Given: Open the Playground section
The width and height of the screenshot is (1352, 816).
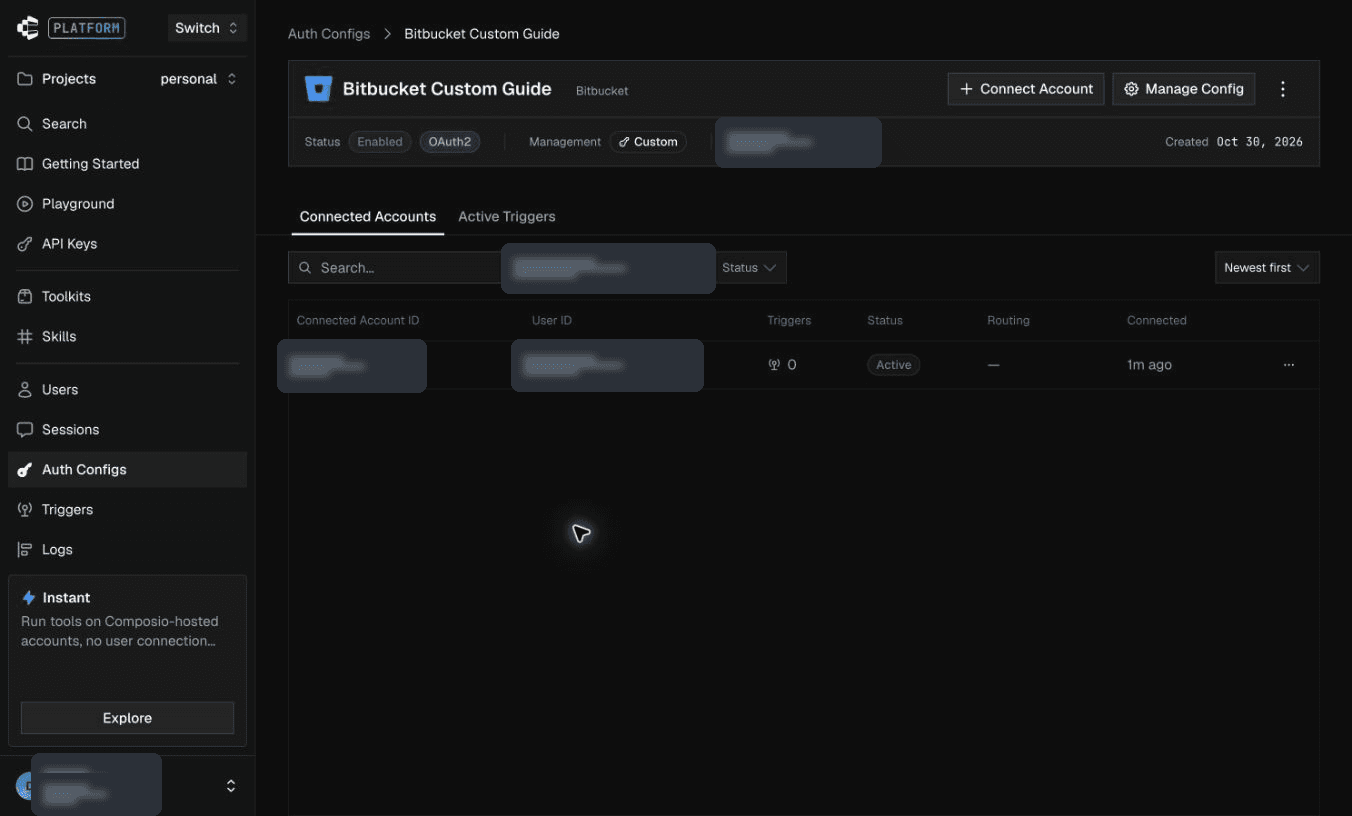Looking at the screenshot, I should tap(128, 204).
